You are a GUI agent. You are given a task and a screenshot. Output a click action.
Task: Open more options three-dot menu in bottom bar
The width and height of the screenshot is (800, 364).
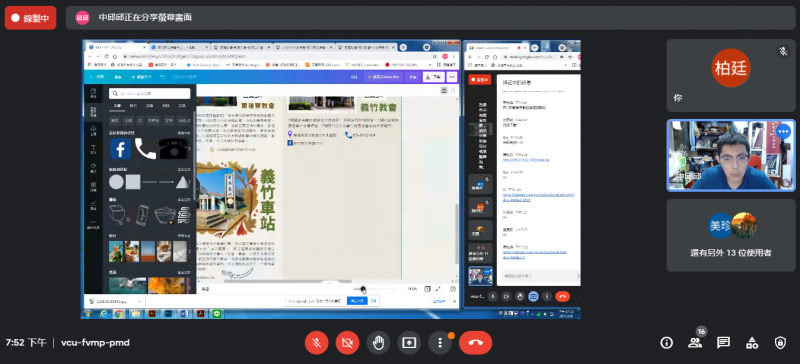(x=440, y=343)
